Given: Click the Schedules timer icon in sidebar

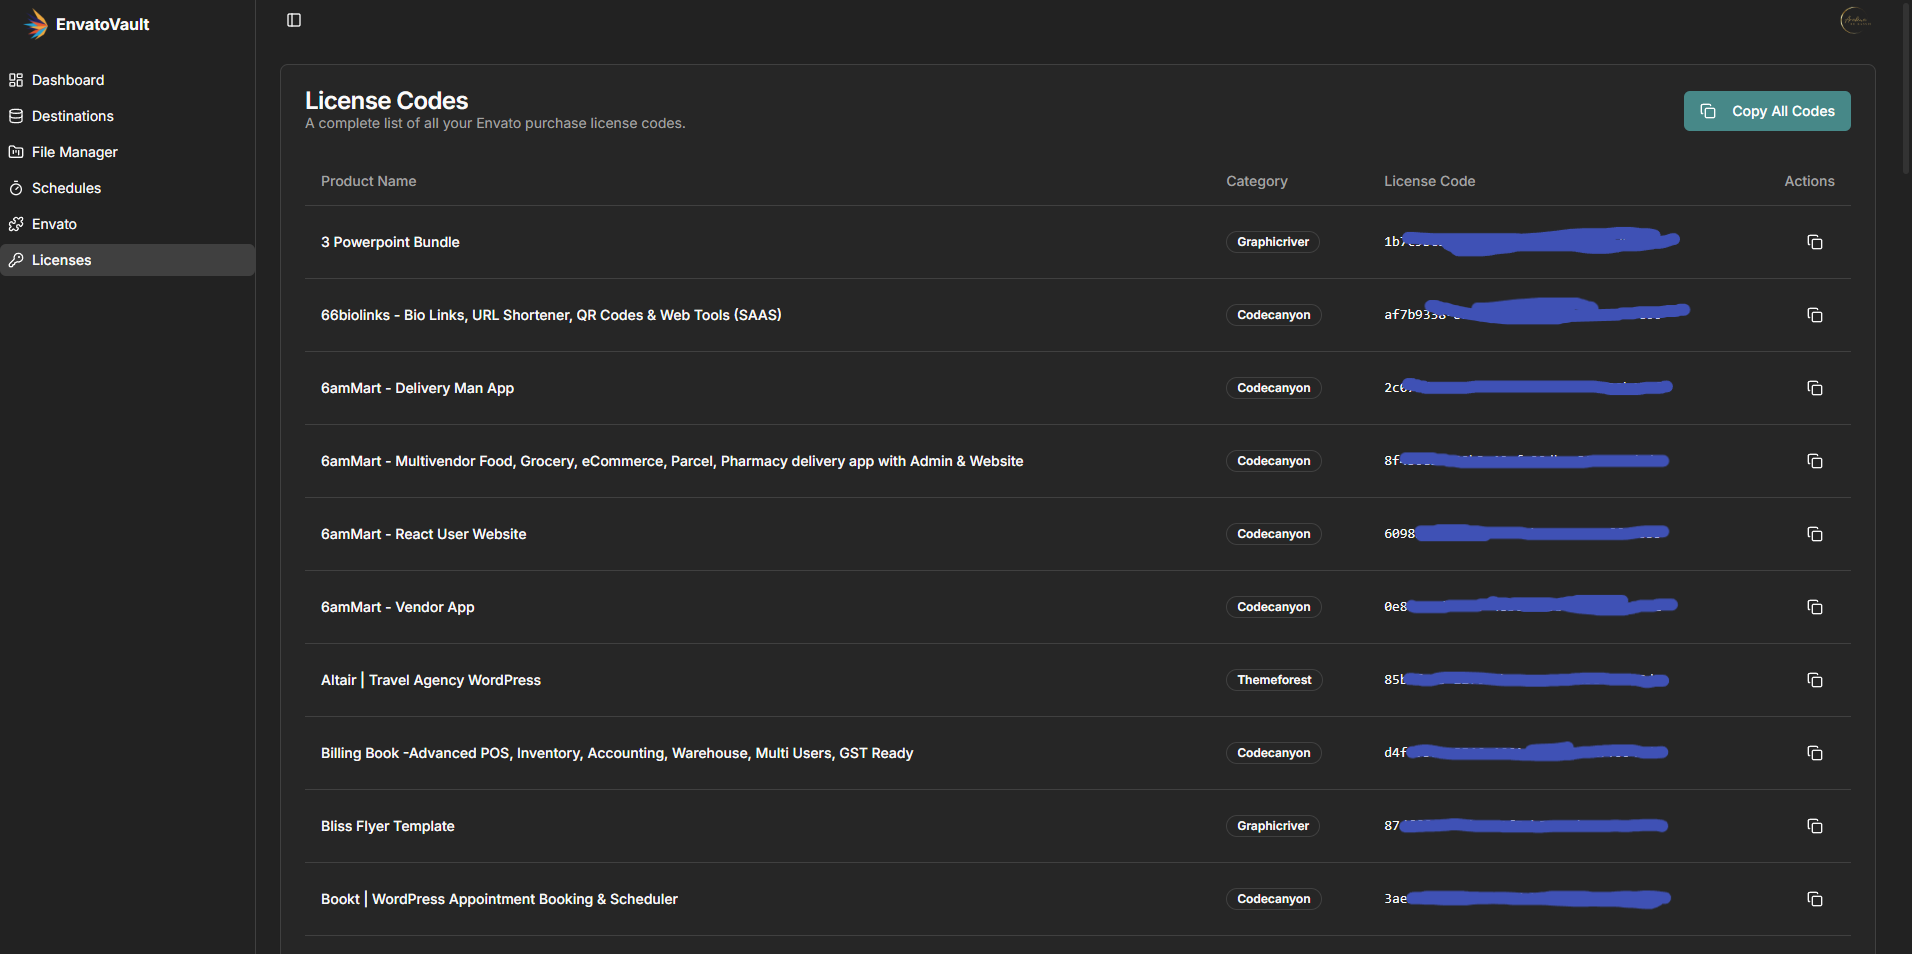Looking at the screenshot, I should click(x=16, y=188).
